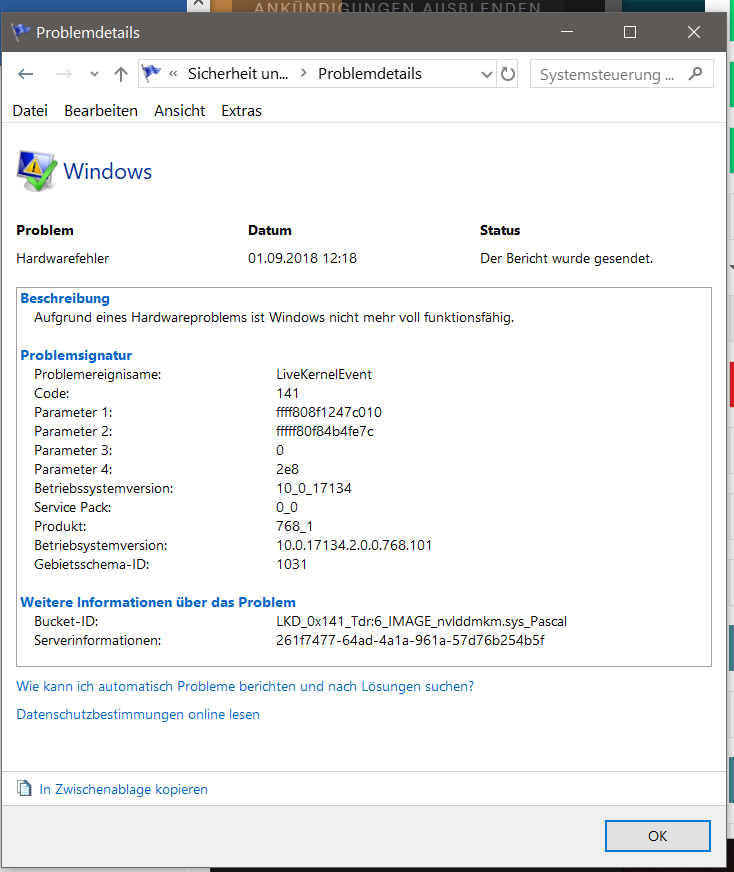The width and height of the screenshot is (734, 872).
Task: Click the 'Beschreibung' section heading
Action: 65,298
